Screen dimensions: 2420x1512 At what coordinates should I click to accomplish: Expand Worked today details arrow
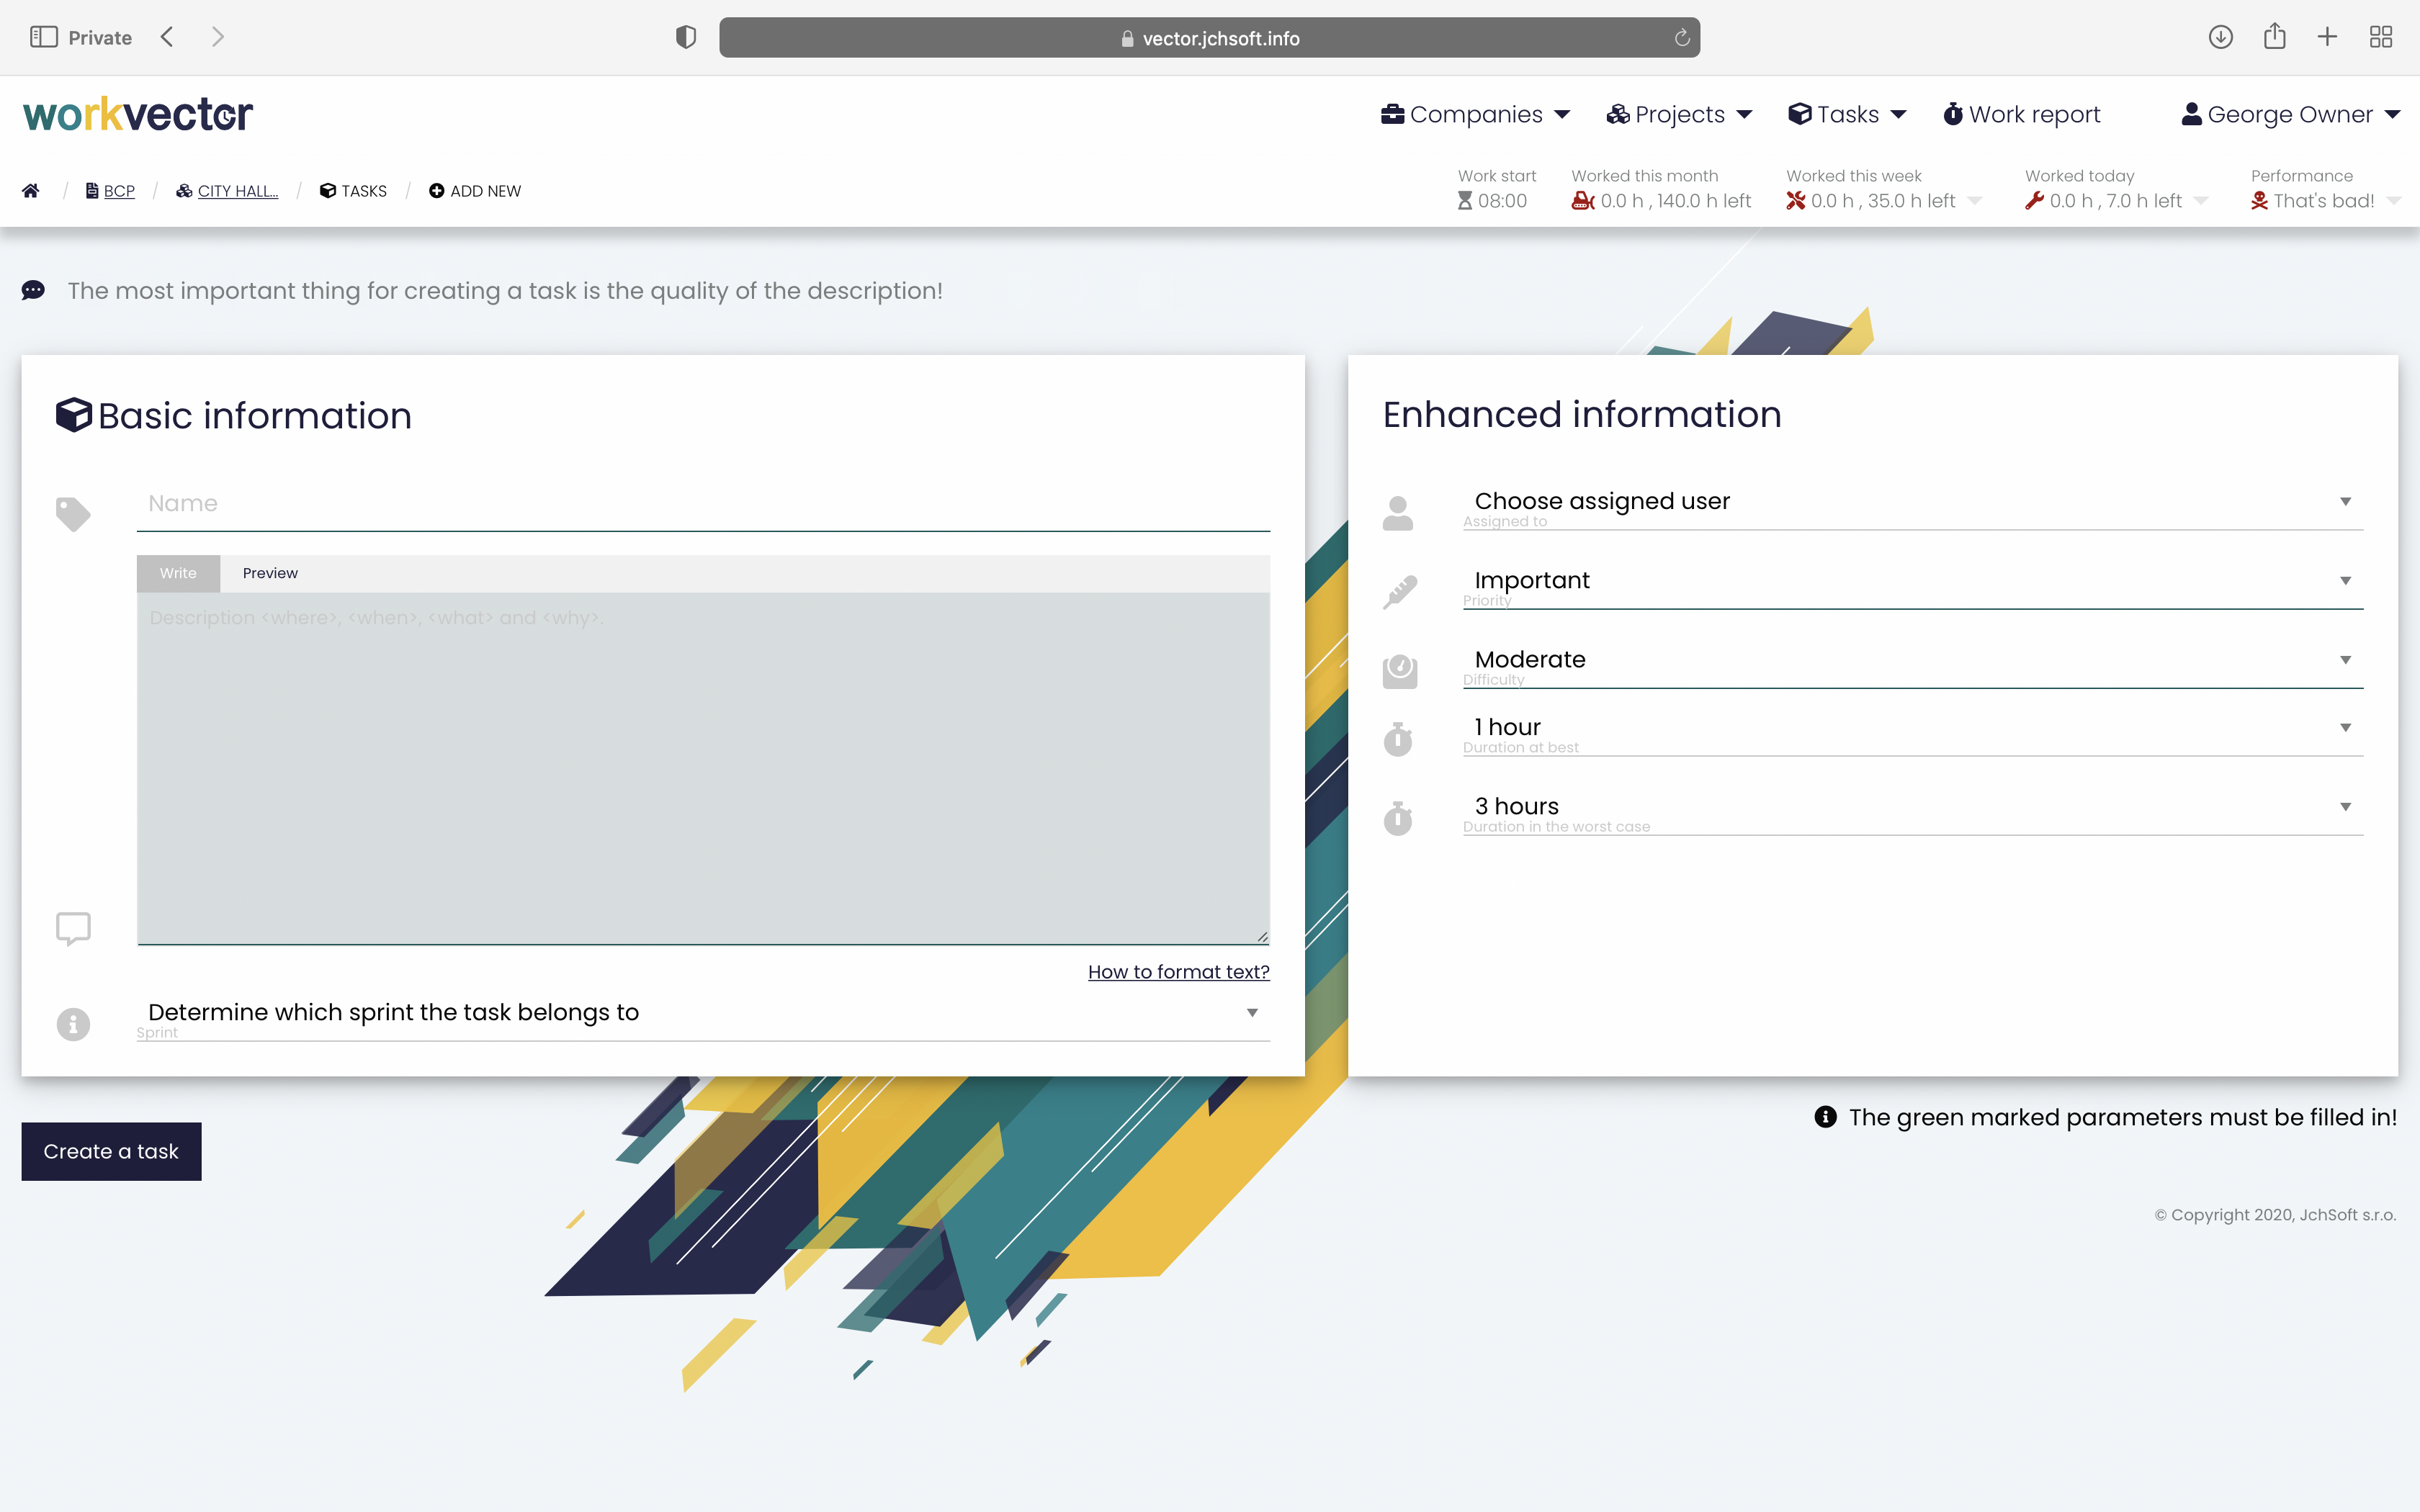pyautogui.click(x=2201, y=201)
